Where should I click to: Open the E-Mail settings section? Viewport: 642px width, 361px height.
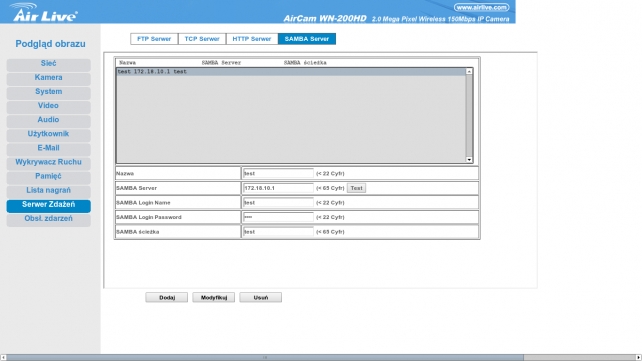pyautogui.click(x=48, y=149)
